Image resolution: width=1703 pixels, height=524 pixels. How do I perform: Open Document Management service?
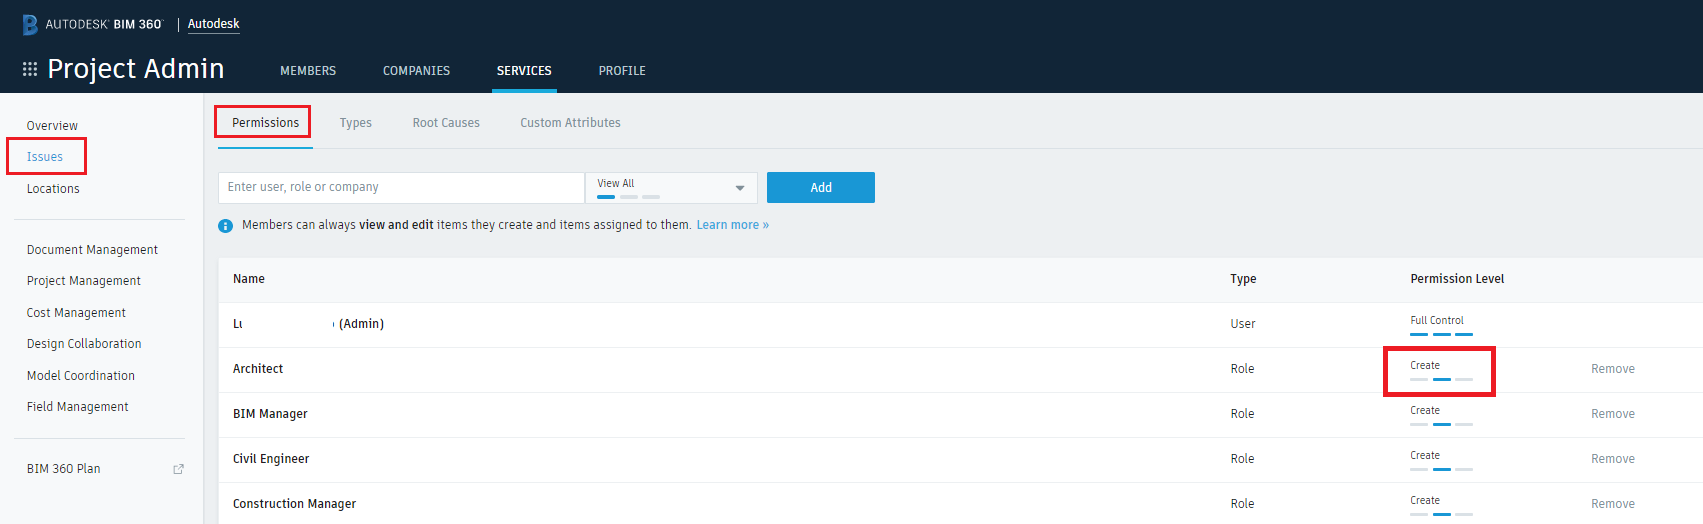click(x=92, y=250)
